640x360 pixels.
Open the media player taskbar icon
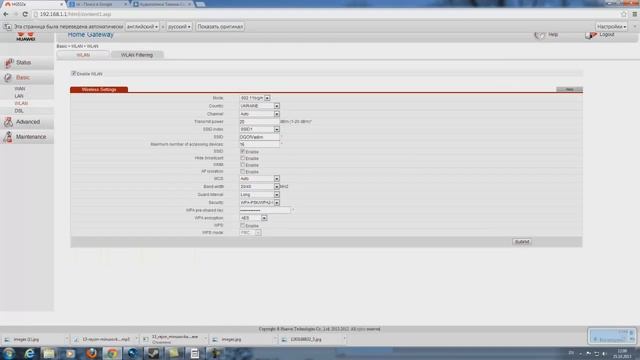pos(70,353)
